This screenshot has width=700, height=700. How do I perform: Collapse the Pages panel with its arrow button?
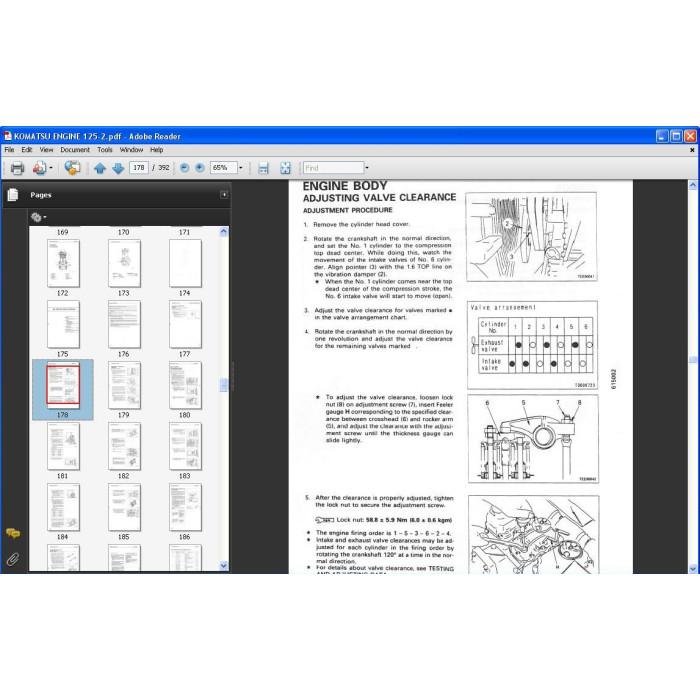[x=224, y=195]
